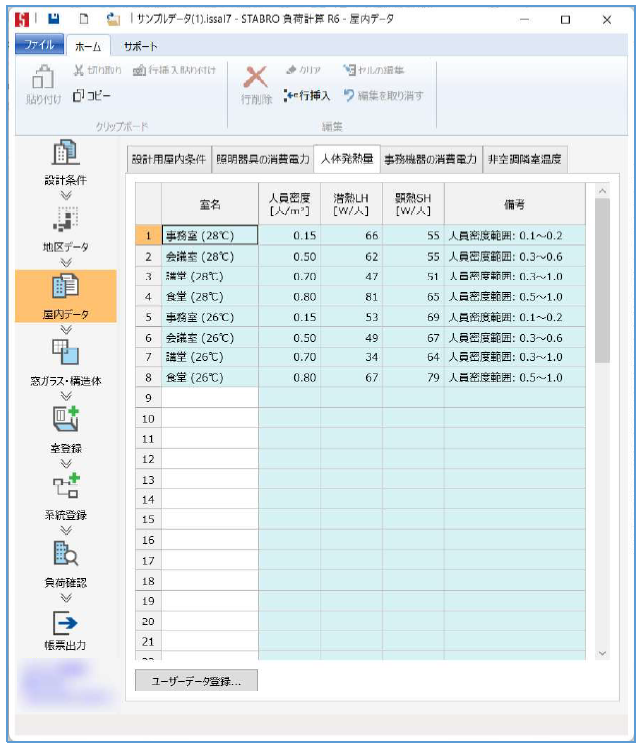The height and width of the screenshot is (748, 643).
Task: Open the 地区データ sidebar step
Action: 65,228
